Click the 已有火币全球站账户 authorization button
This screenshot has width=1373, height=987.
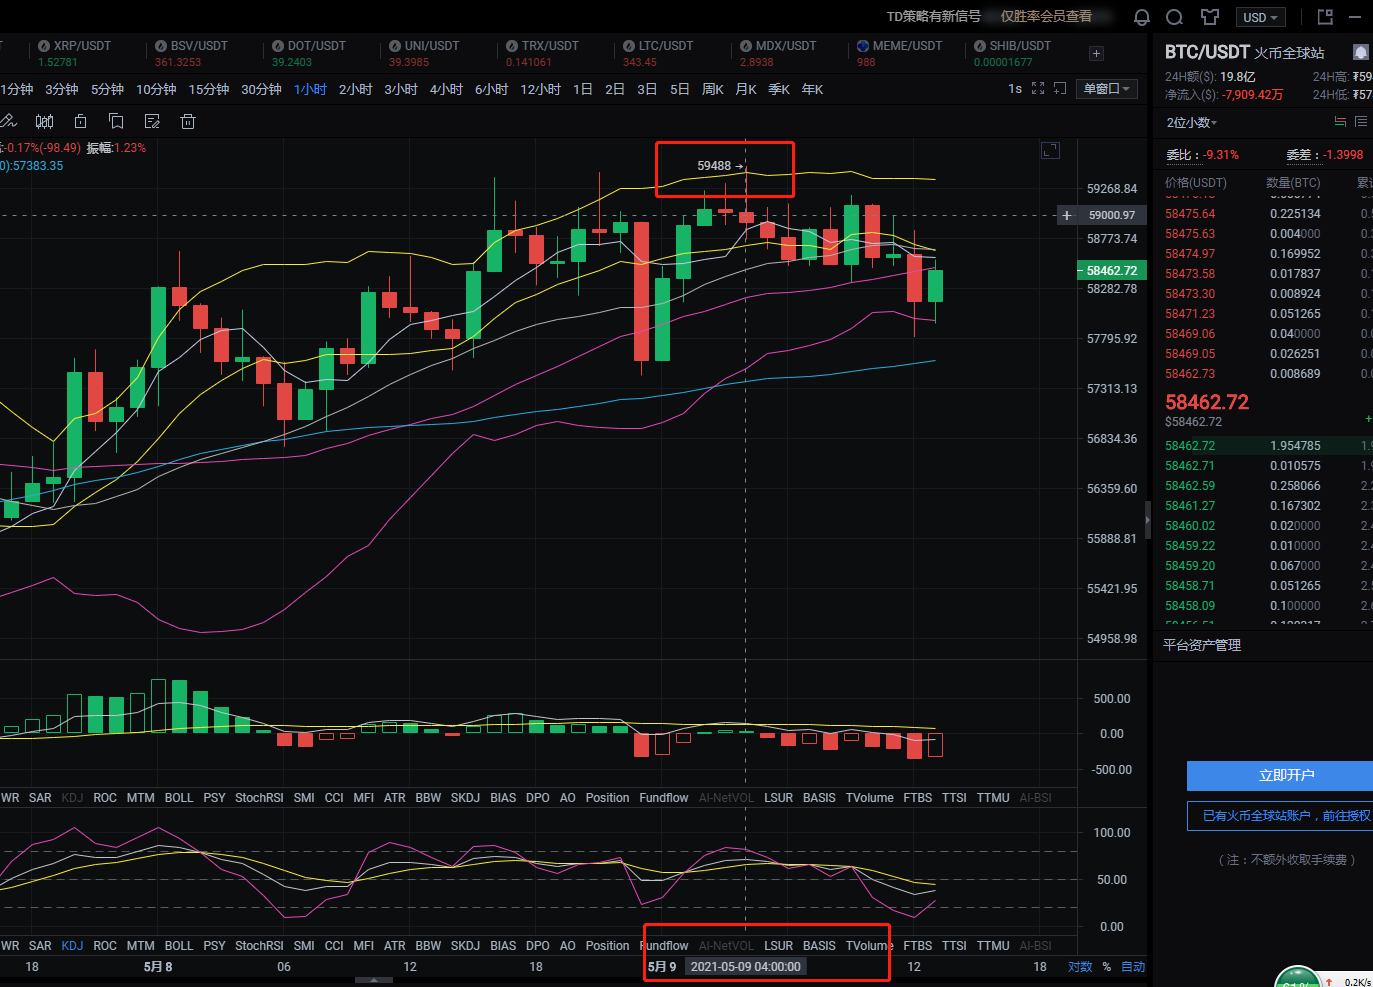pos(1285,816)
